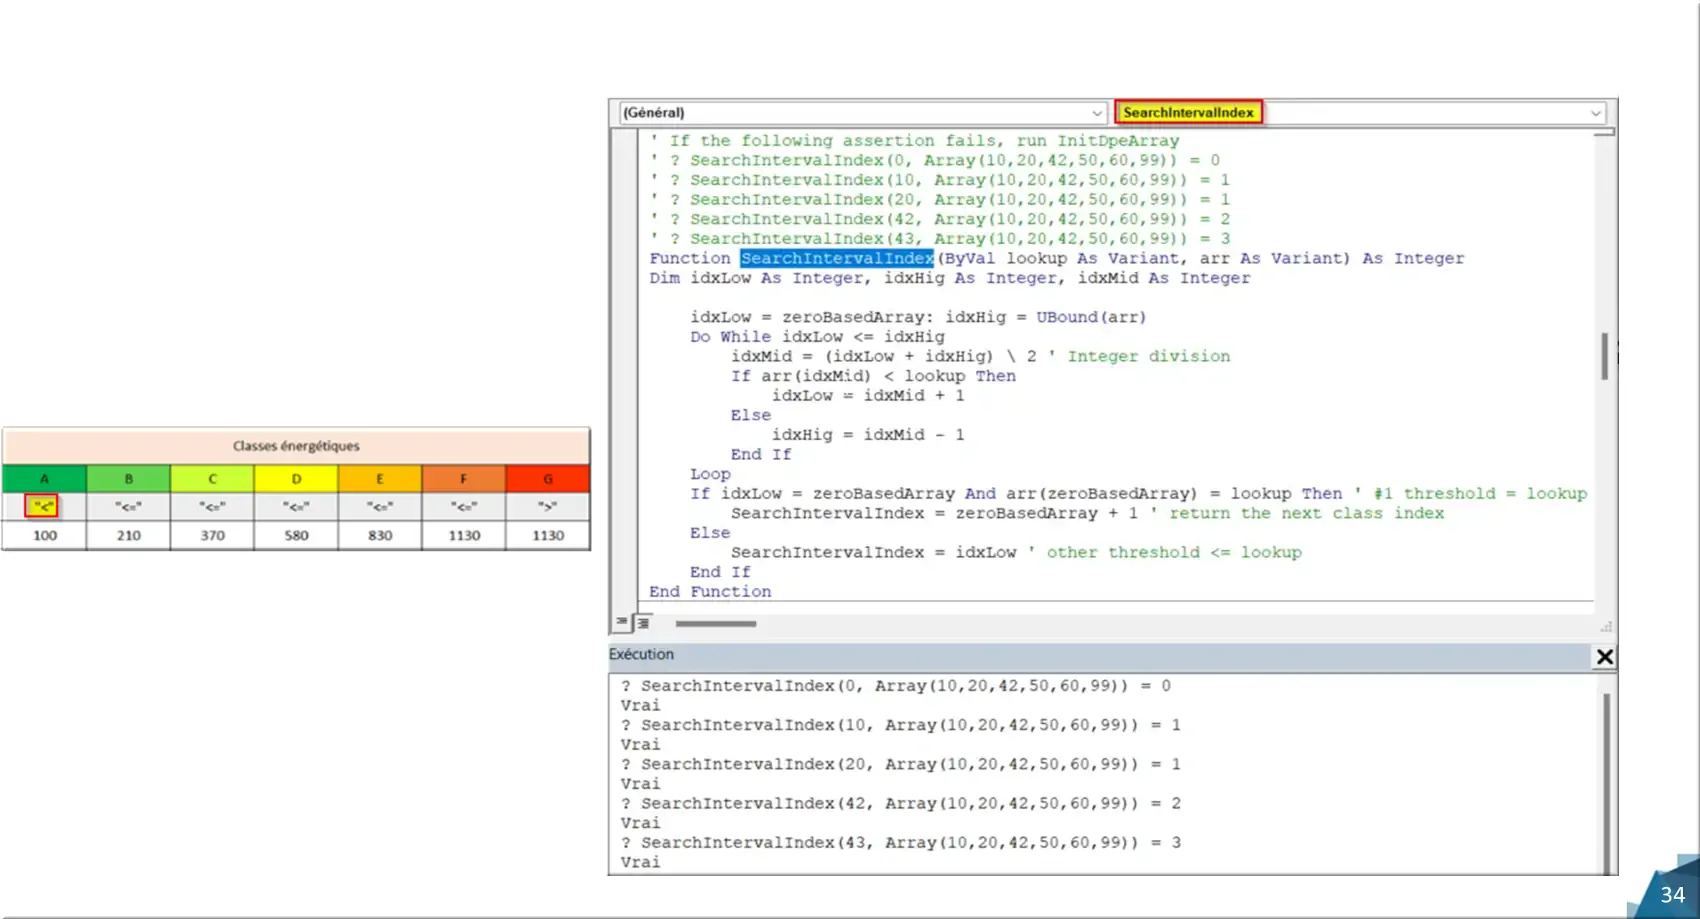Click the "<" operator cell under A
1700x919 pixels.
click(43, 506)
